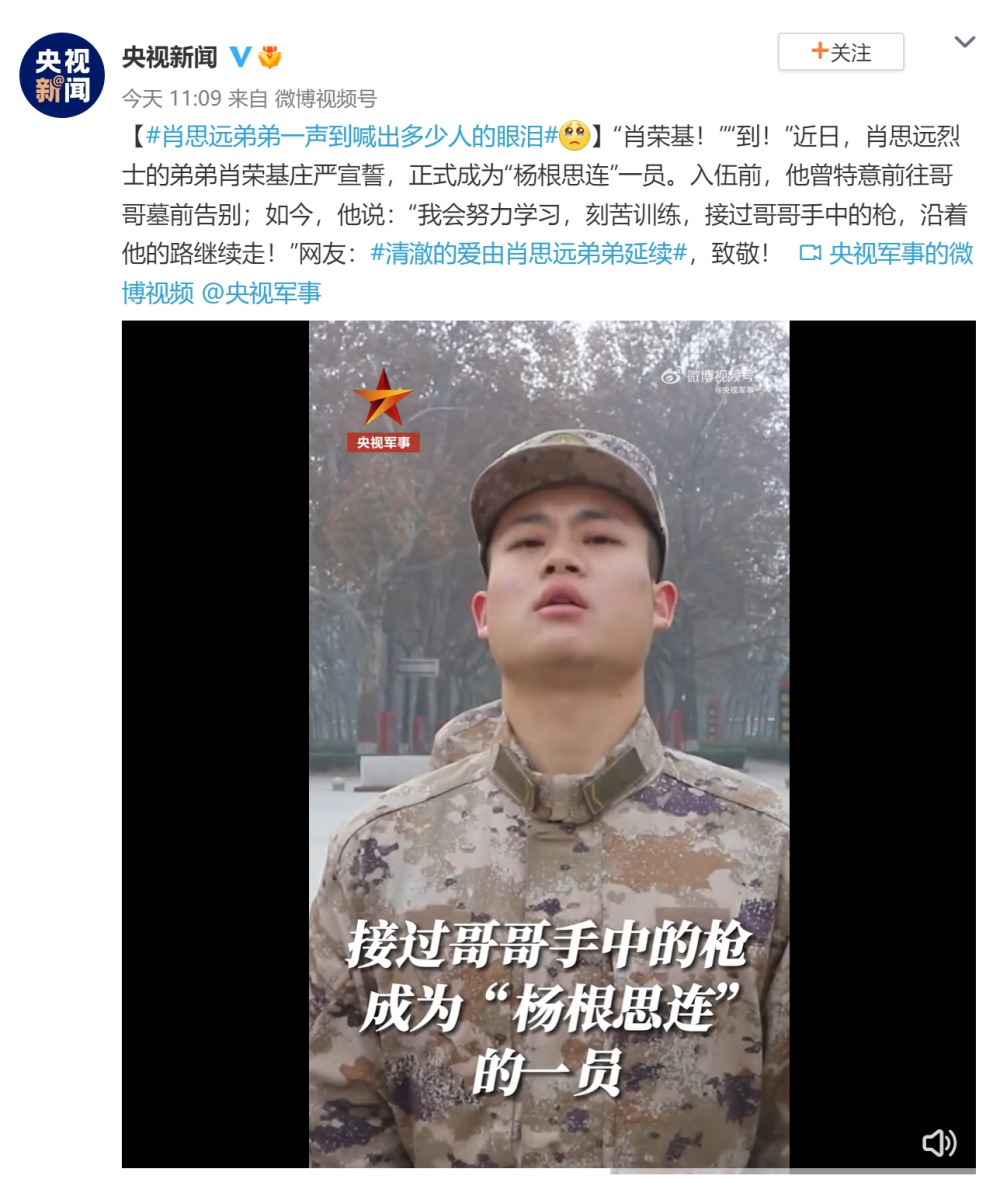Click the blue V verified badge

pyautogui.click(x=241, y=57)
